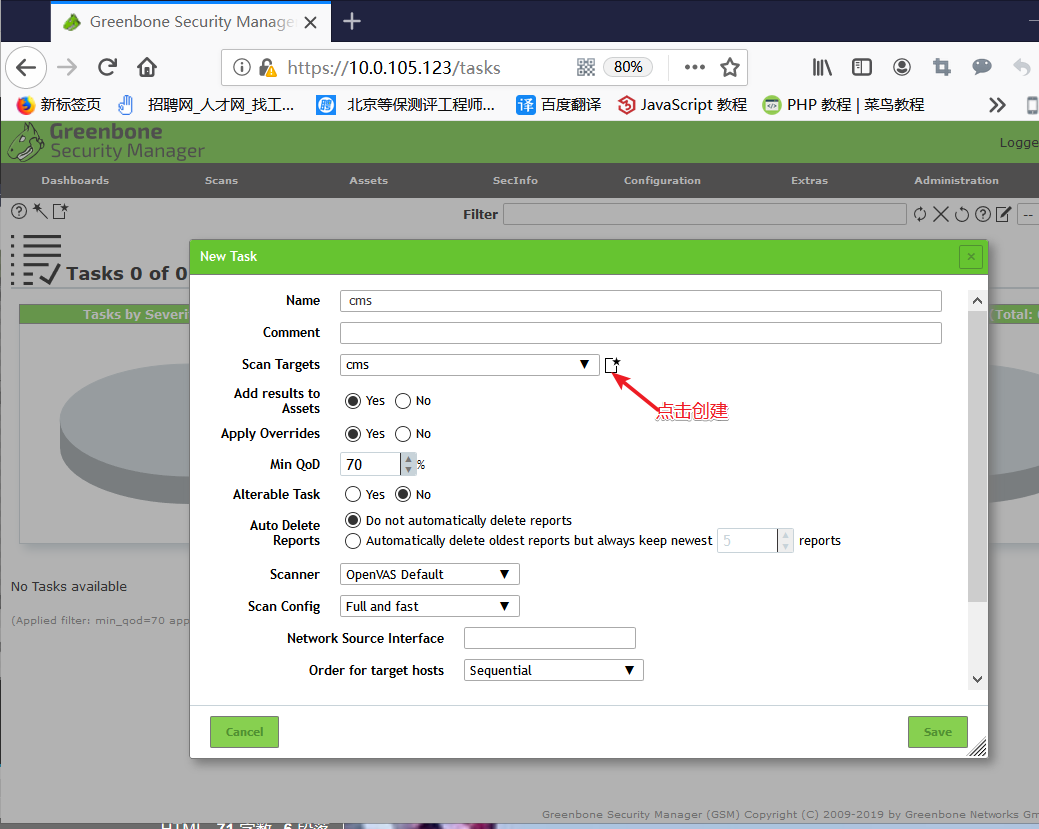
Task: Click the QR code icon in address bar
Action: pyautogui.click(x=586, y=67)
